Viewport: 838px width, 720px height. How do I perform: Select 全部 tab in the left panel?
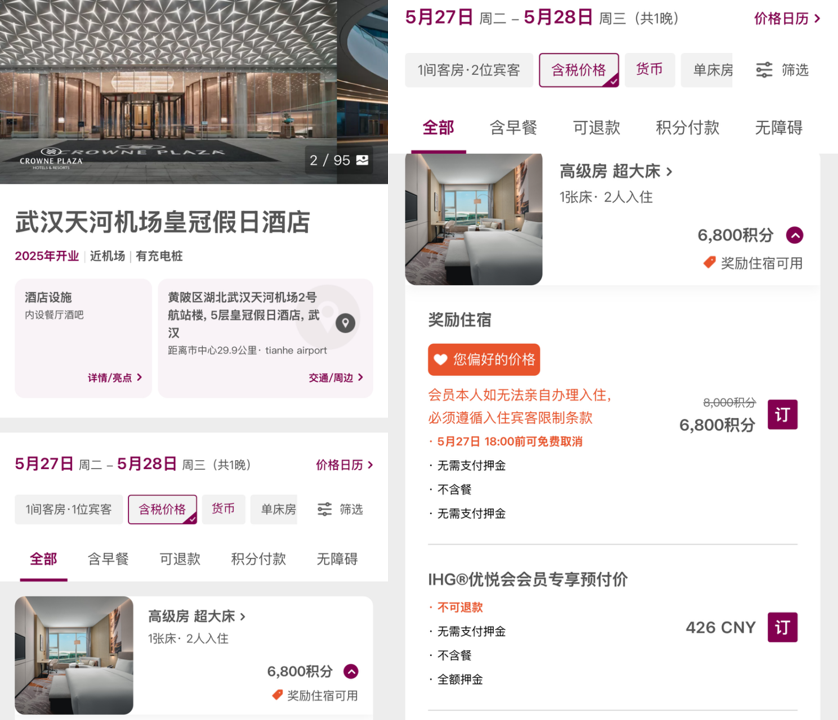[43, 559]
